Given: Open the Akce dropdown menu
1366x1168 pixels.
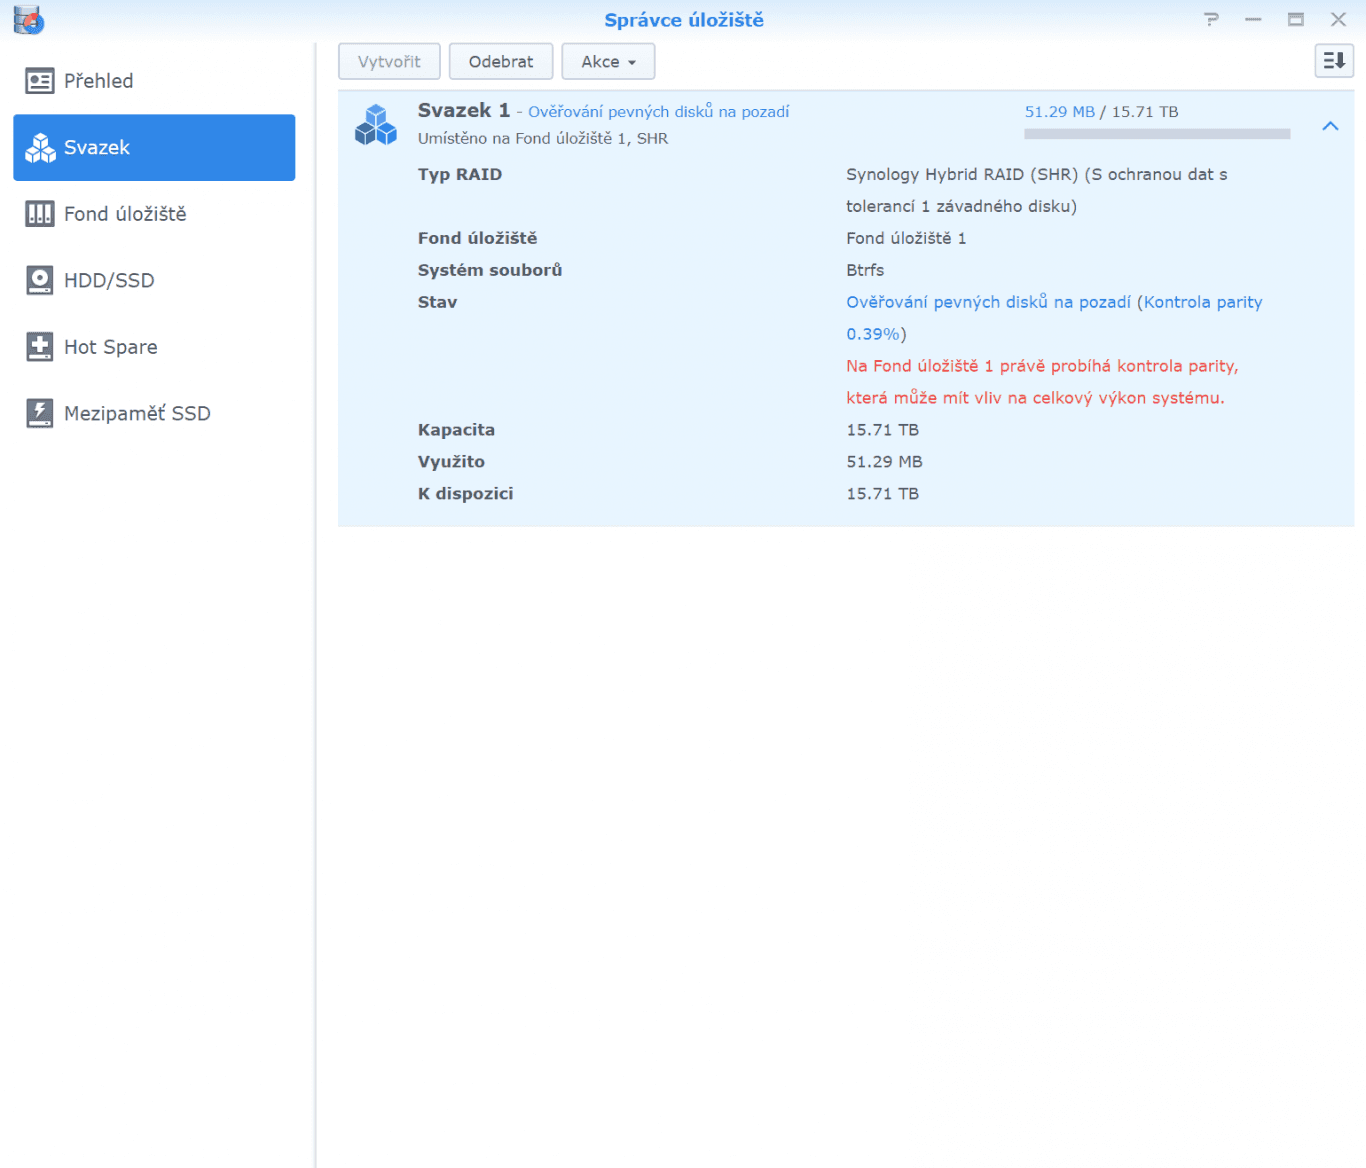Looking at the screenshot, I should (608, 61).
